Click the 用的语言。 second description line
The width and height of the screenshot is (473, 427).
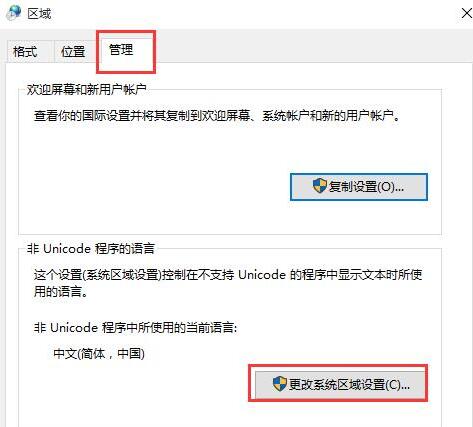click(x=61, y=292)
